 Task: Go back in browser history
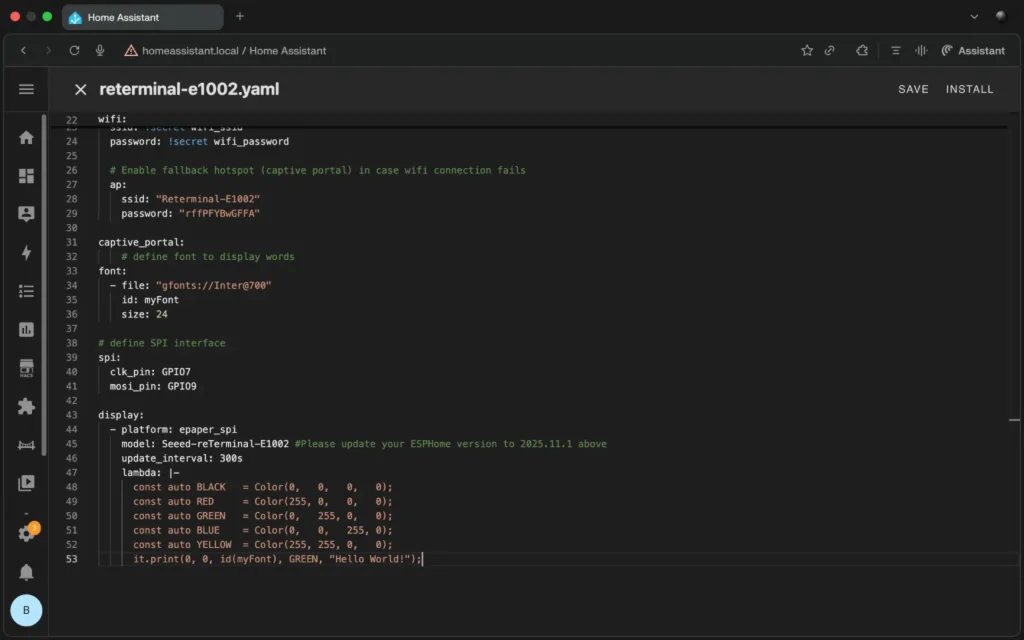[24, 50]
